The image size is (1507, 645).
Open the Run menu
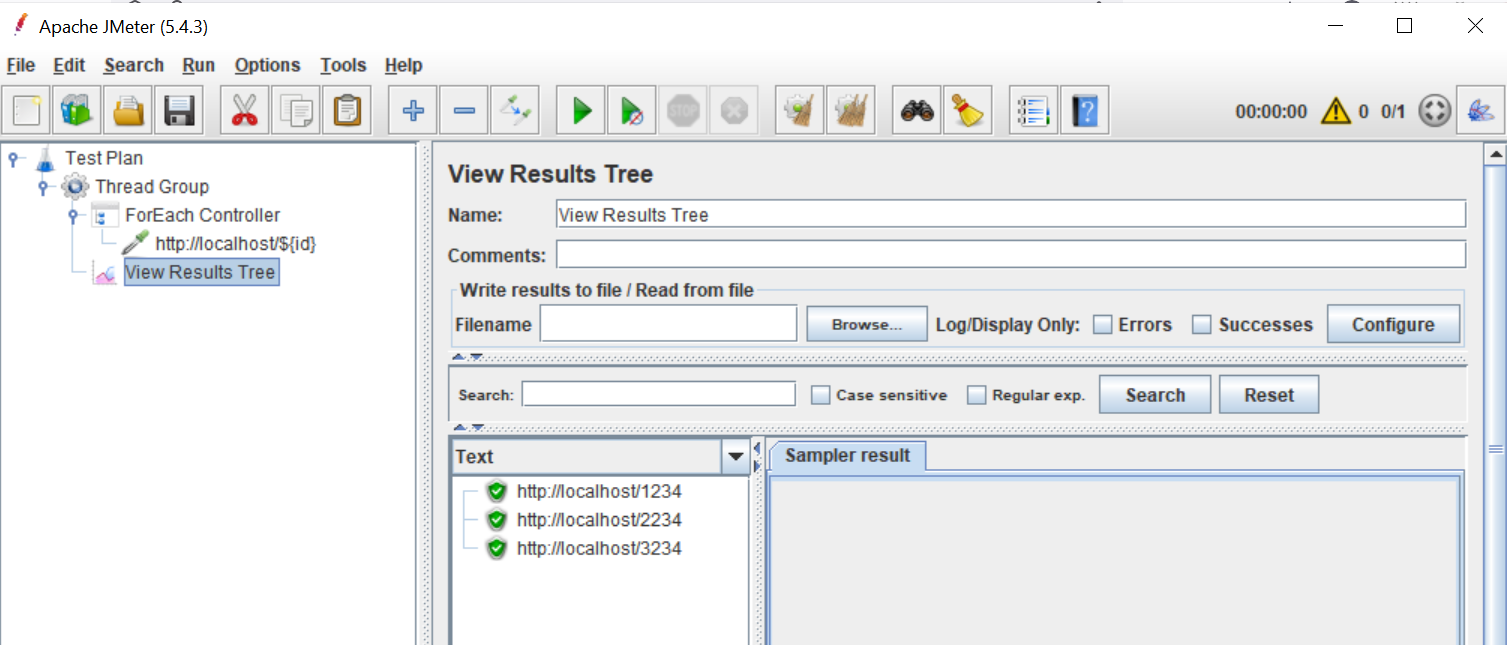(198, 65)
